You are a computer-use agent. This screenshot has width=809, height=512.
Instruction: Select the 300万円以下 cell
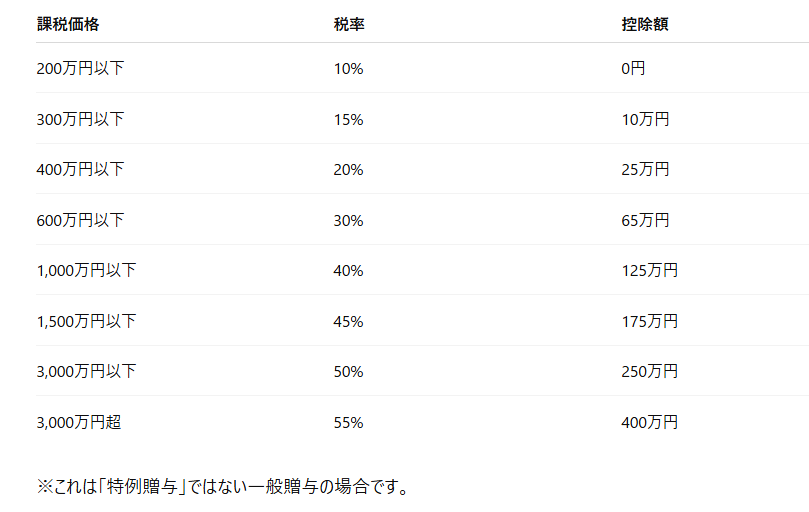80,119
